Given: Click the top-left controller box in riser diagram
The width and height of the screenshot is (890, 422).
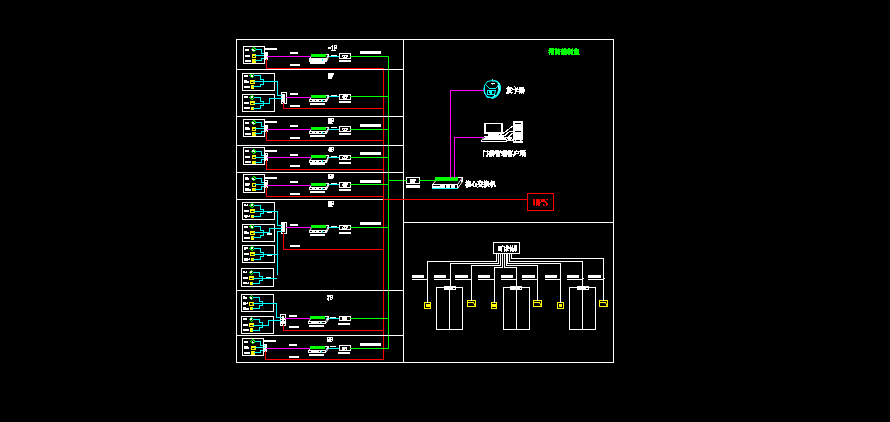Looking at the screenshot, I should point(253,55).
